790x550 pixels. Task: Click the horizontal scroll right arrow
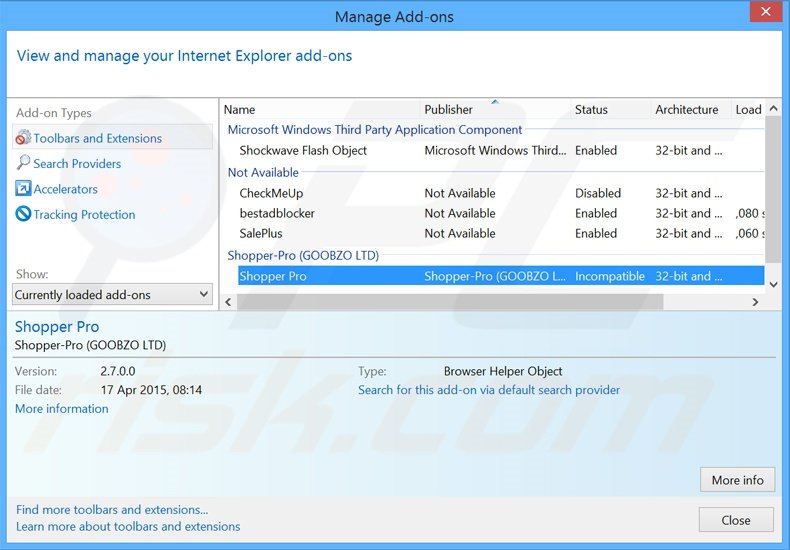point(755,302)
